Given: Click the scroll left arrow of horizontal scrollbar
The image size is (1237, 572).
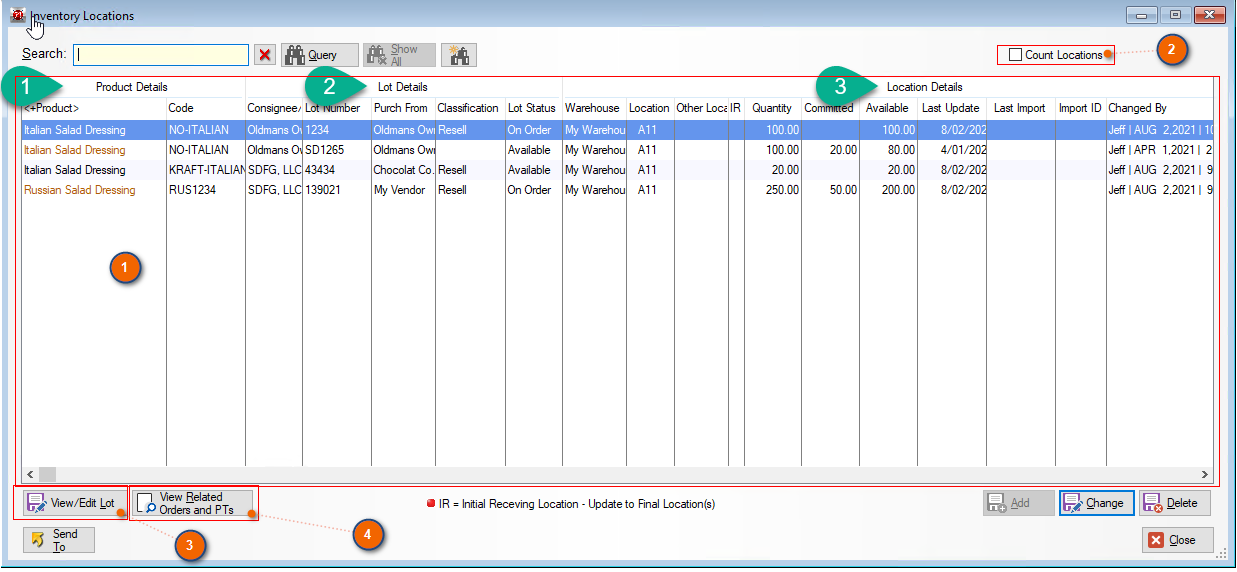Looking at the screenshot, I should 30,474.
